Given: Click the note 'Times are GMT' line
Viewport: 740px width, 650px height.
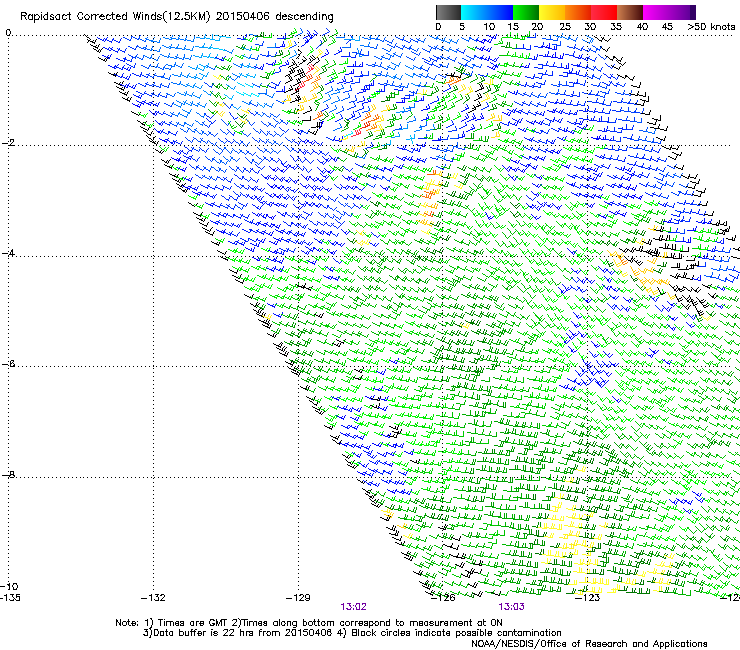Looking at the screenshot, I should point(309,623).
